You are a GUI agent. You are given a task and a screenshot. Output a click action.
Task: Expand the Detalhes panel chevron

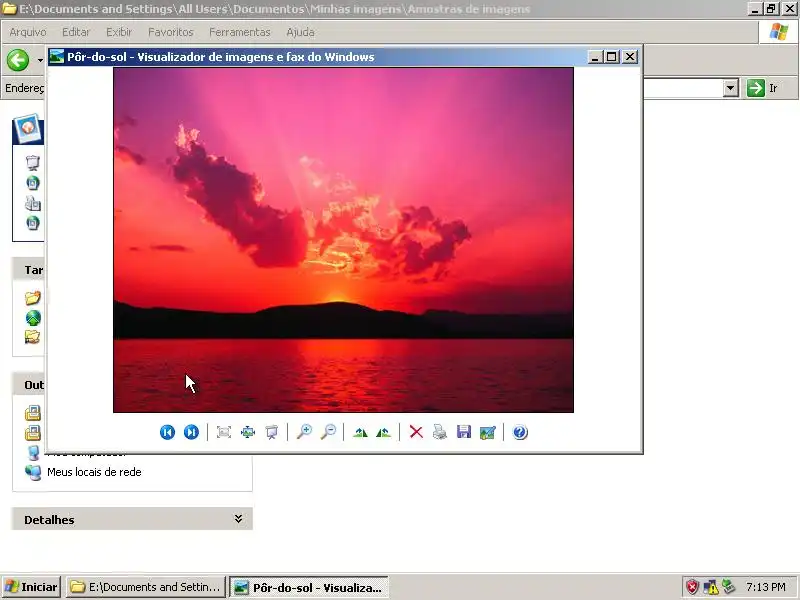[x=238, y=519]
